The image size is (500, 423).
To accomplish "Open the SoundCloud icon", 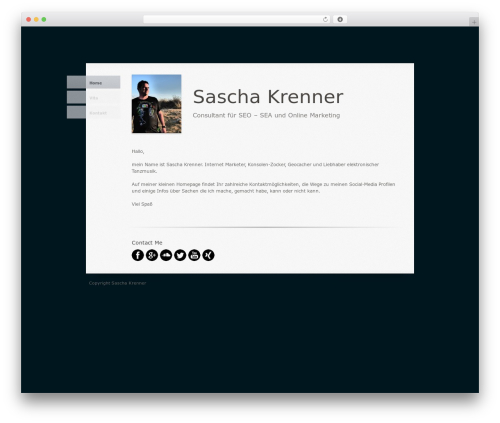I will pyautogui.click(x=166, y=255).
